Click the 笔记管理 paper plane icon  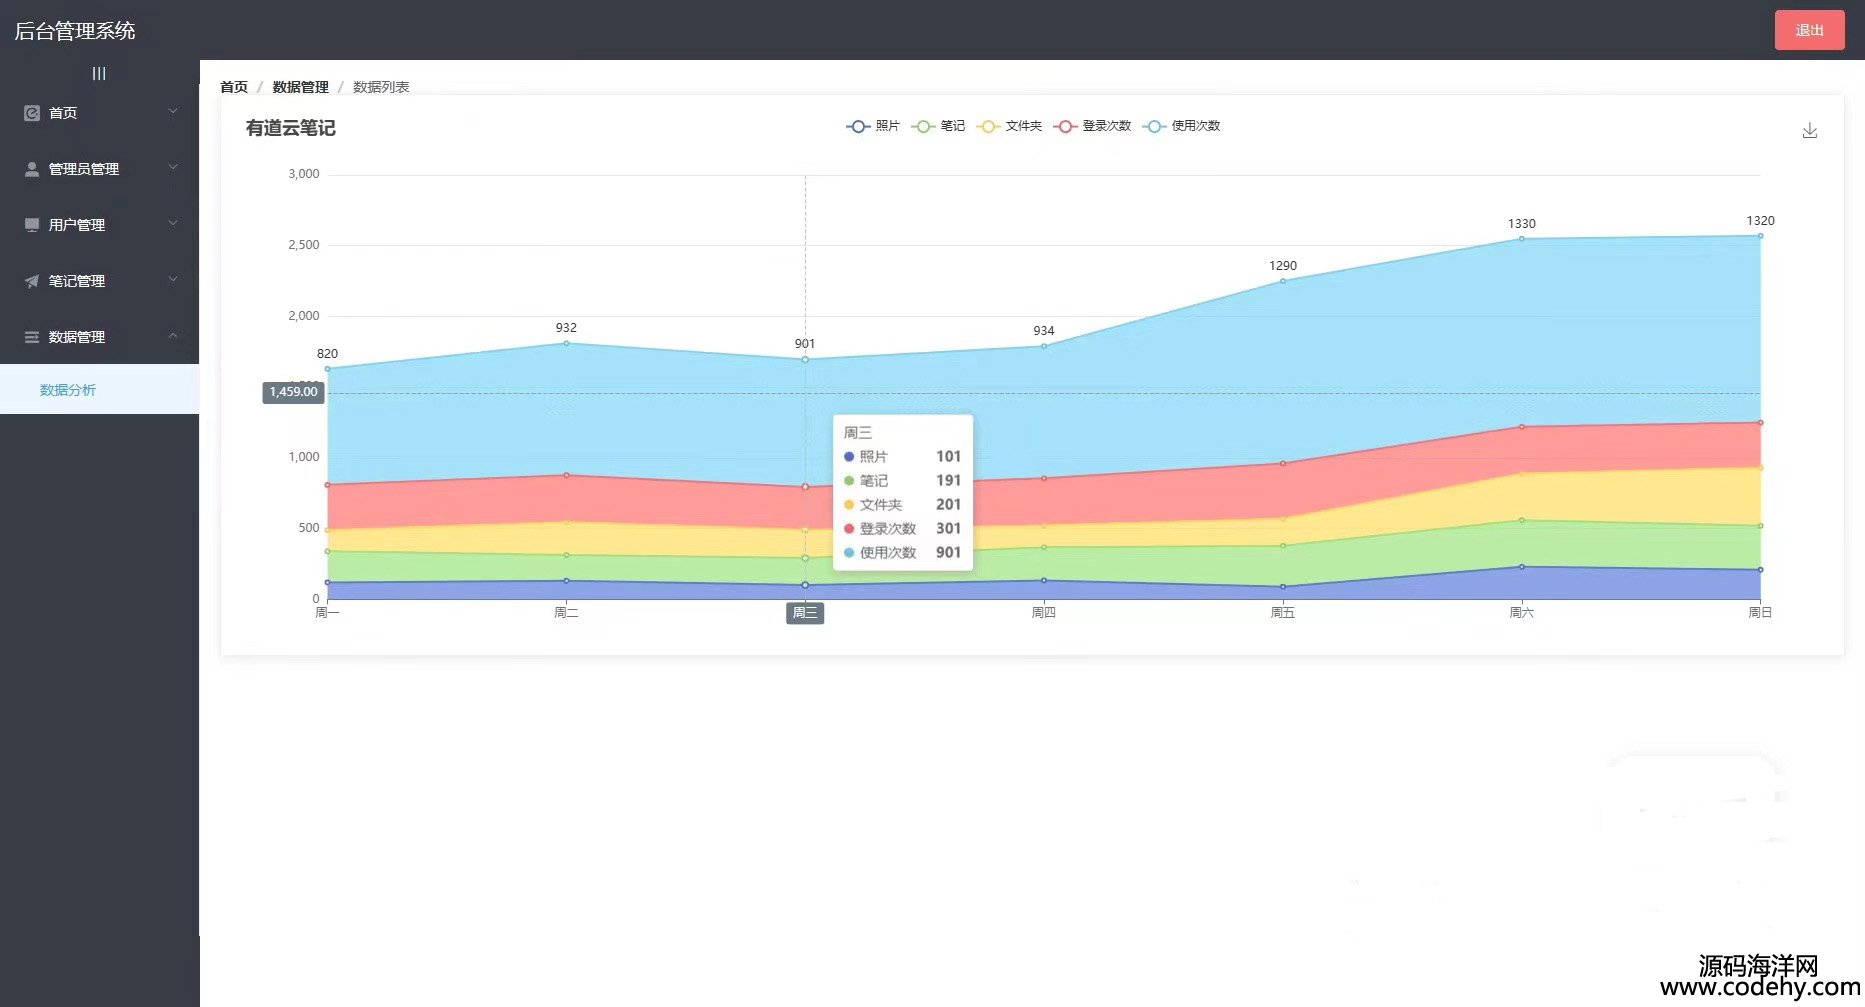(x=32, y=281)
